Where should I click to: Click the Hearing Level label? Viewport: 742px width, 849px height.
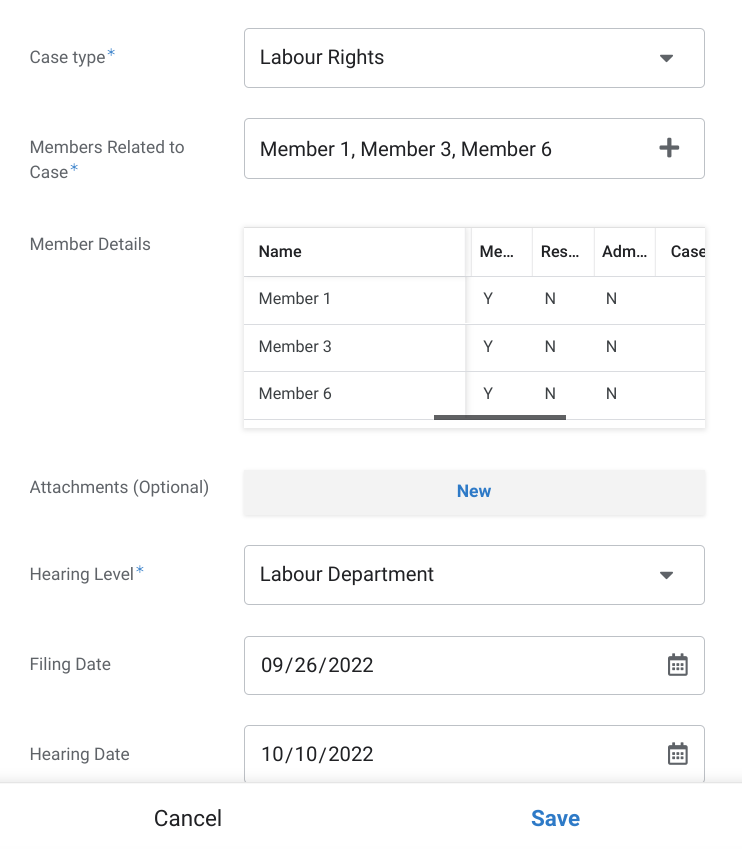click(82, 574)
